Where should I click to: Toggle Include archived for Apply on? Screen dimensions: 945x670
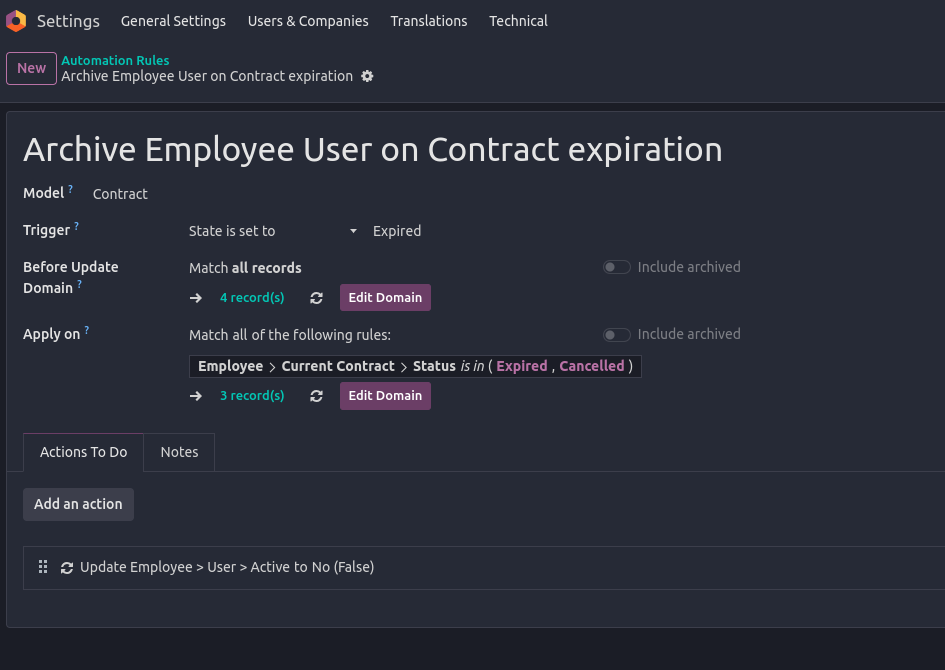pos(616,334)
